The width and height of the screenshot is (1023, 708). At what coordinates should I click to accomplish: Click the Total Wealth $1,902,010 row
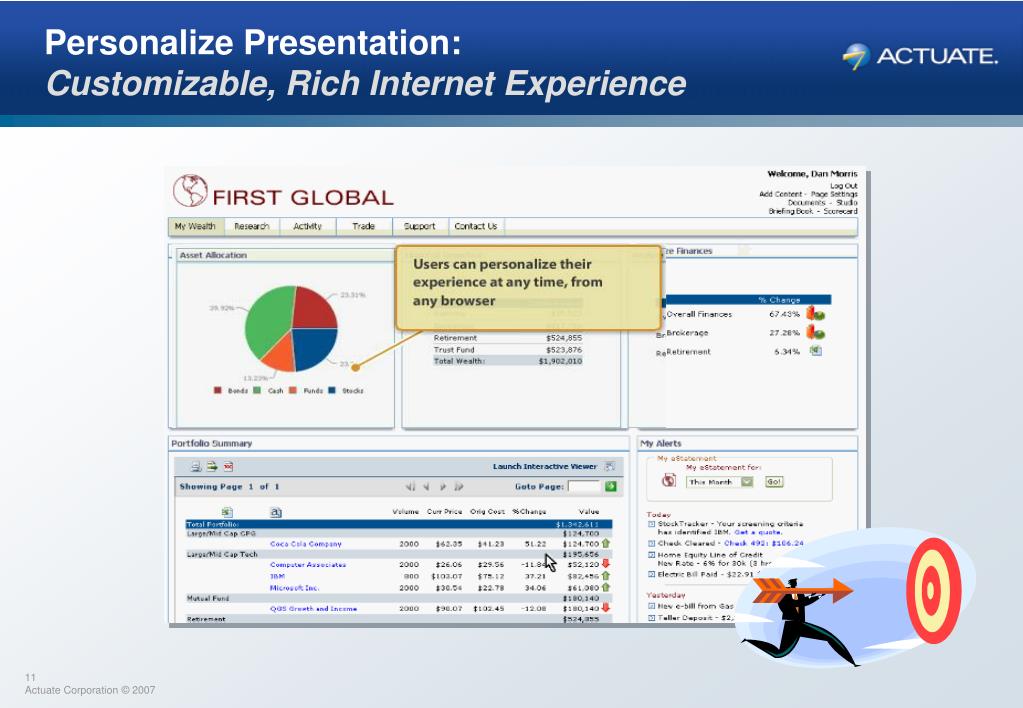tap(508, 361)
